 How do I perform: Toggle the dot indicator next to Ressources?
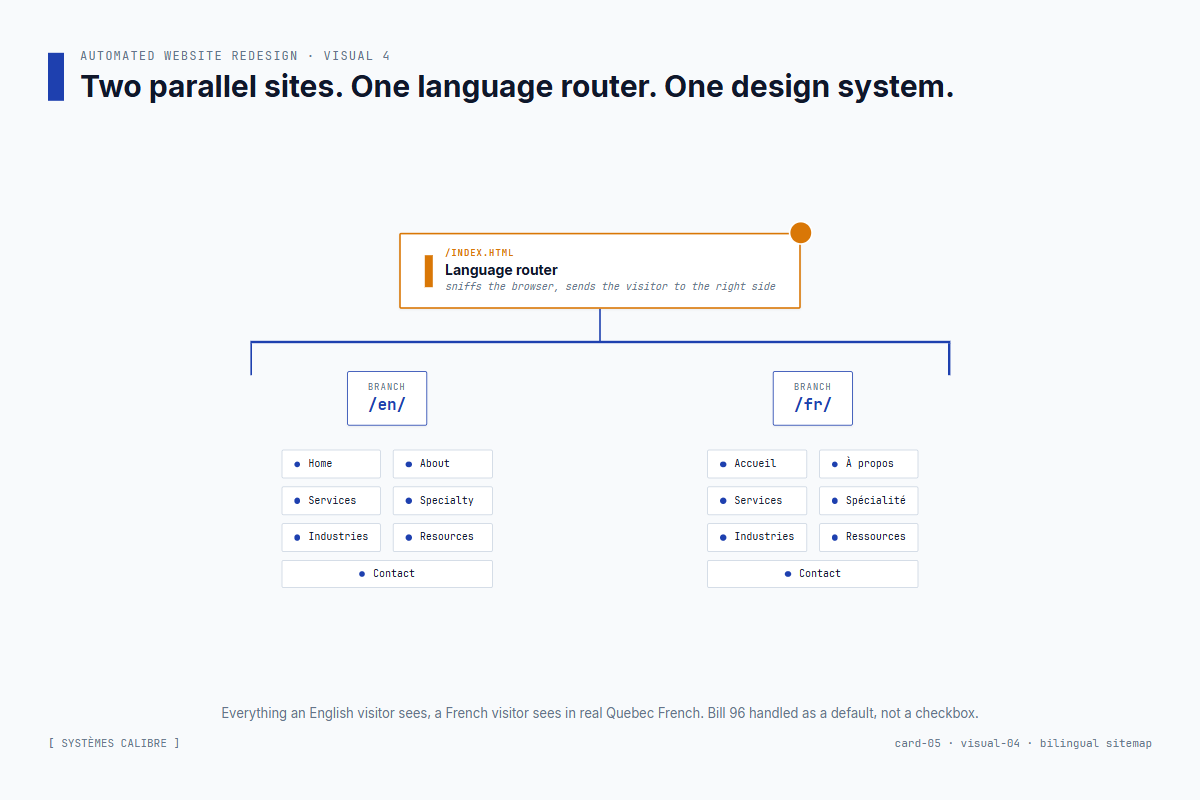tap(833, 537)
